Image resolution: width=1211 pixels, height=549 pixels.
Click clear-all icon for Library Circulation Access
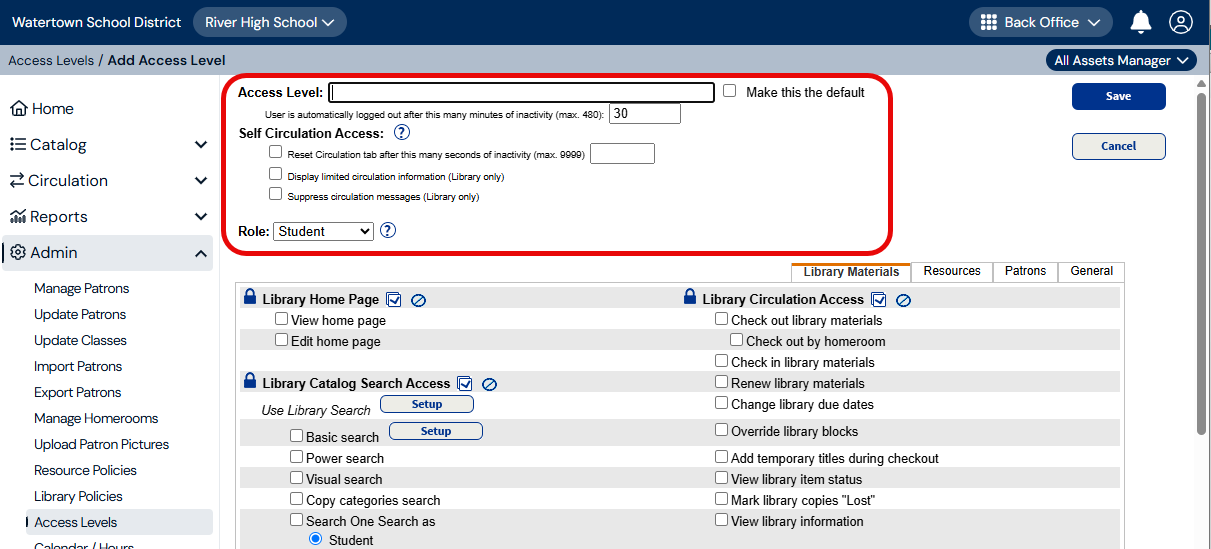point(903,299)
